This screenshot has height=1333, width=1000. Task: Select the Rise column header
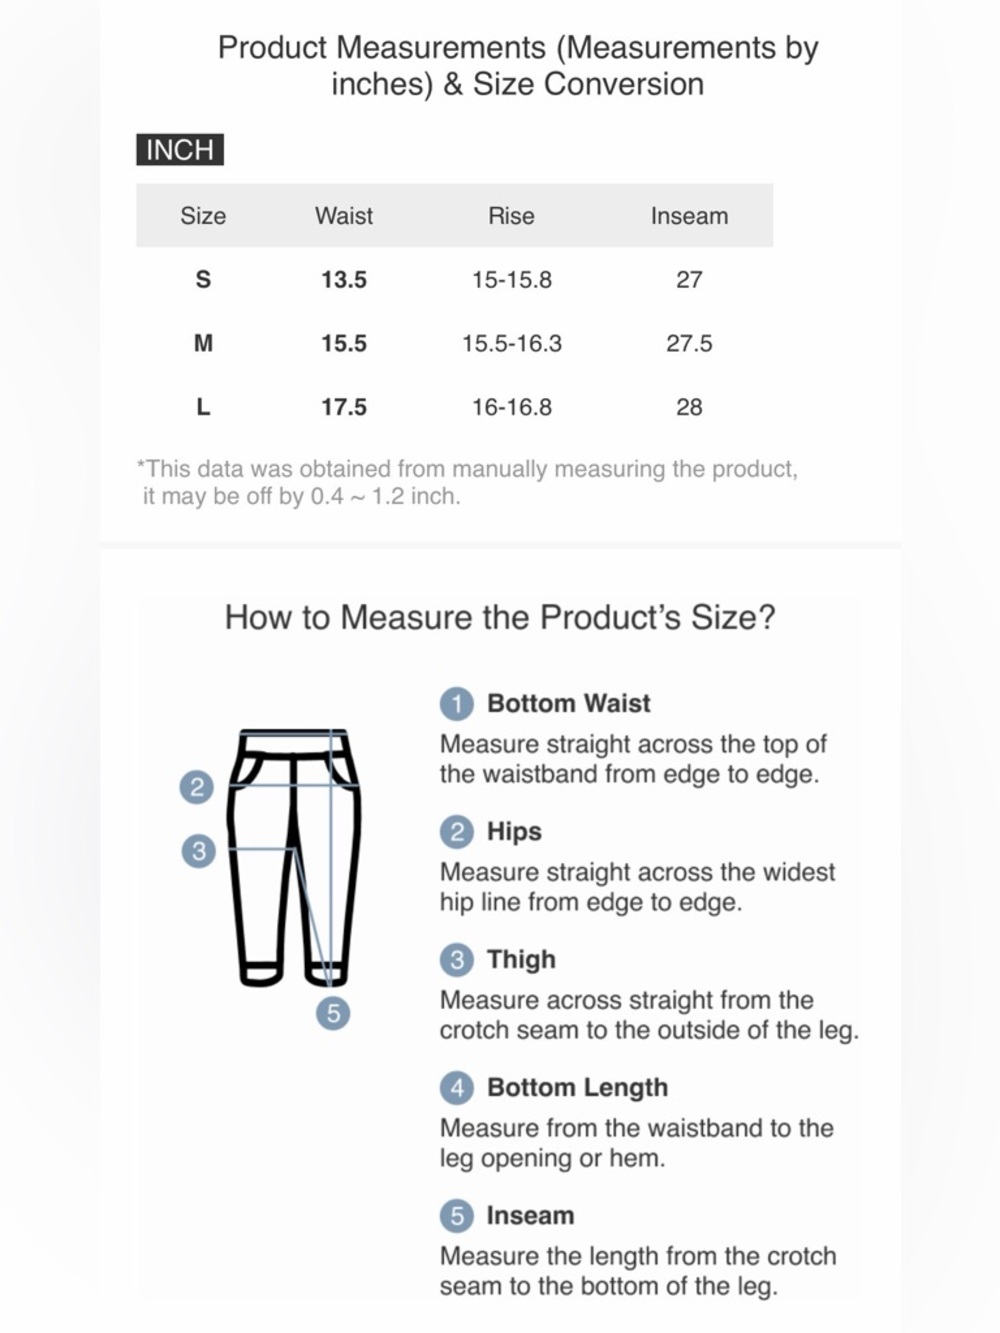[x=511, y=216]
